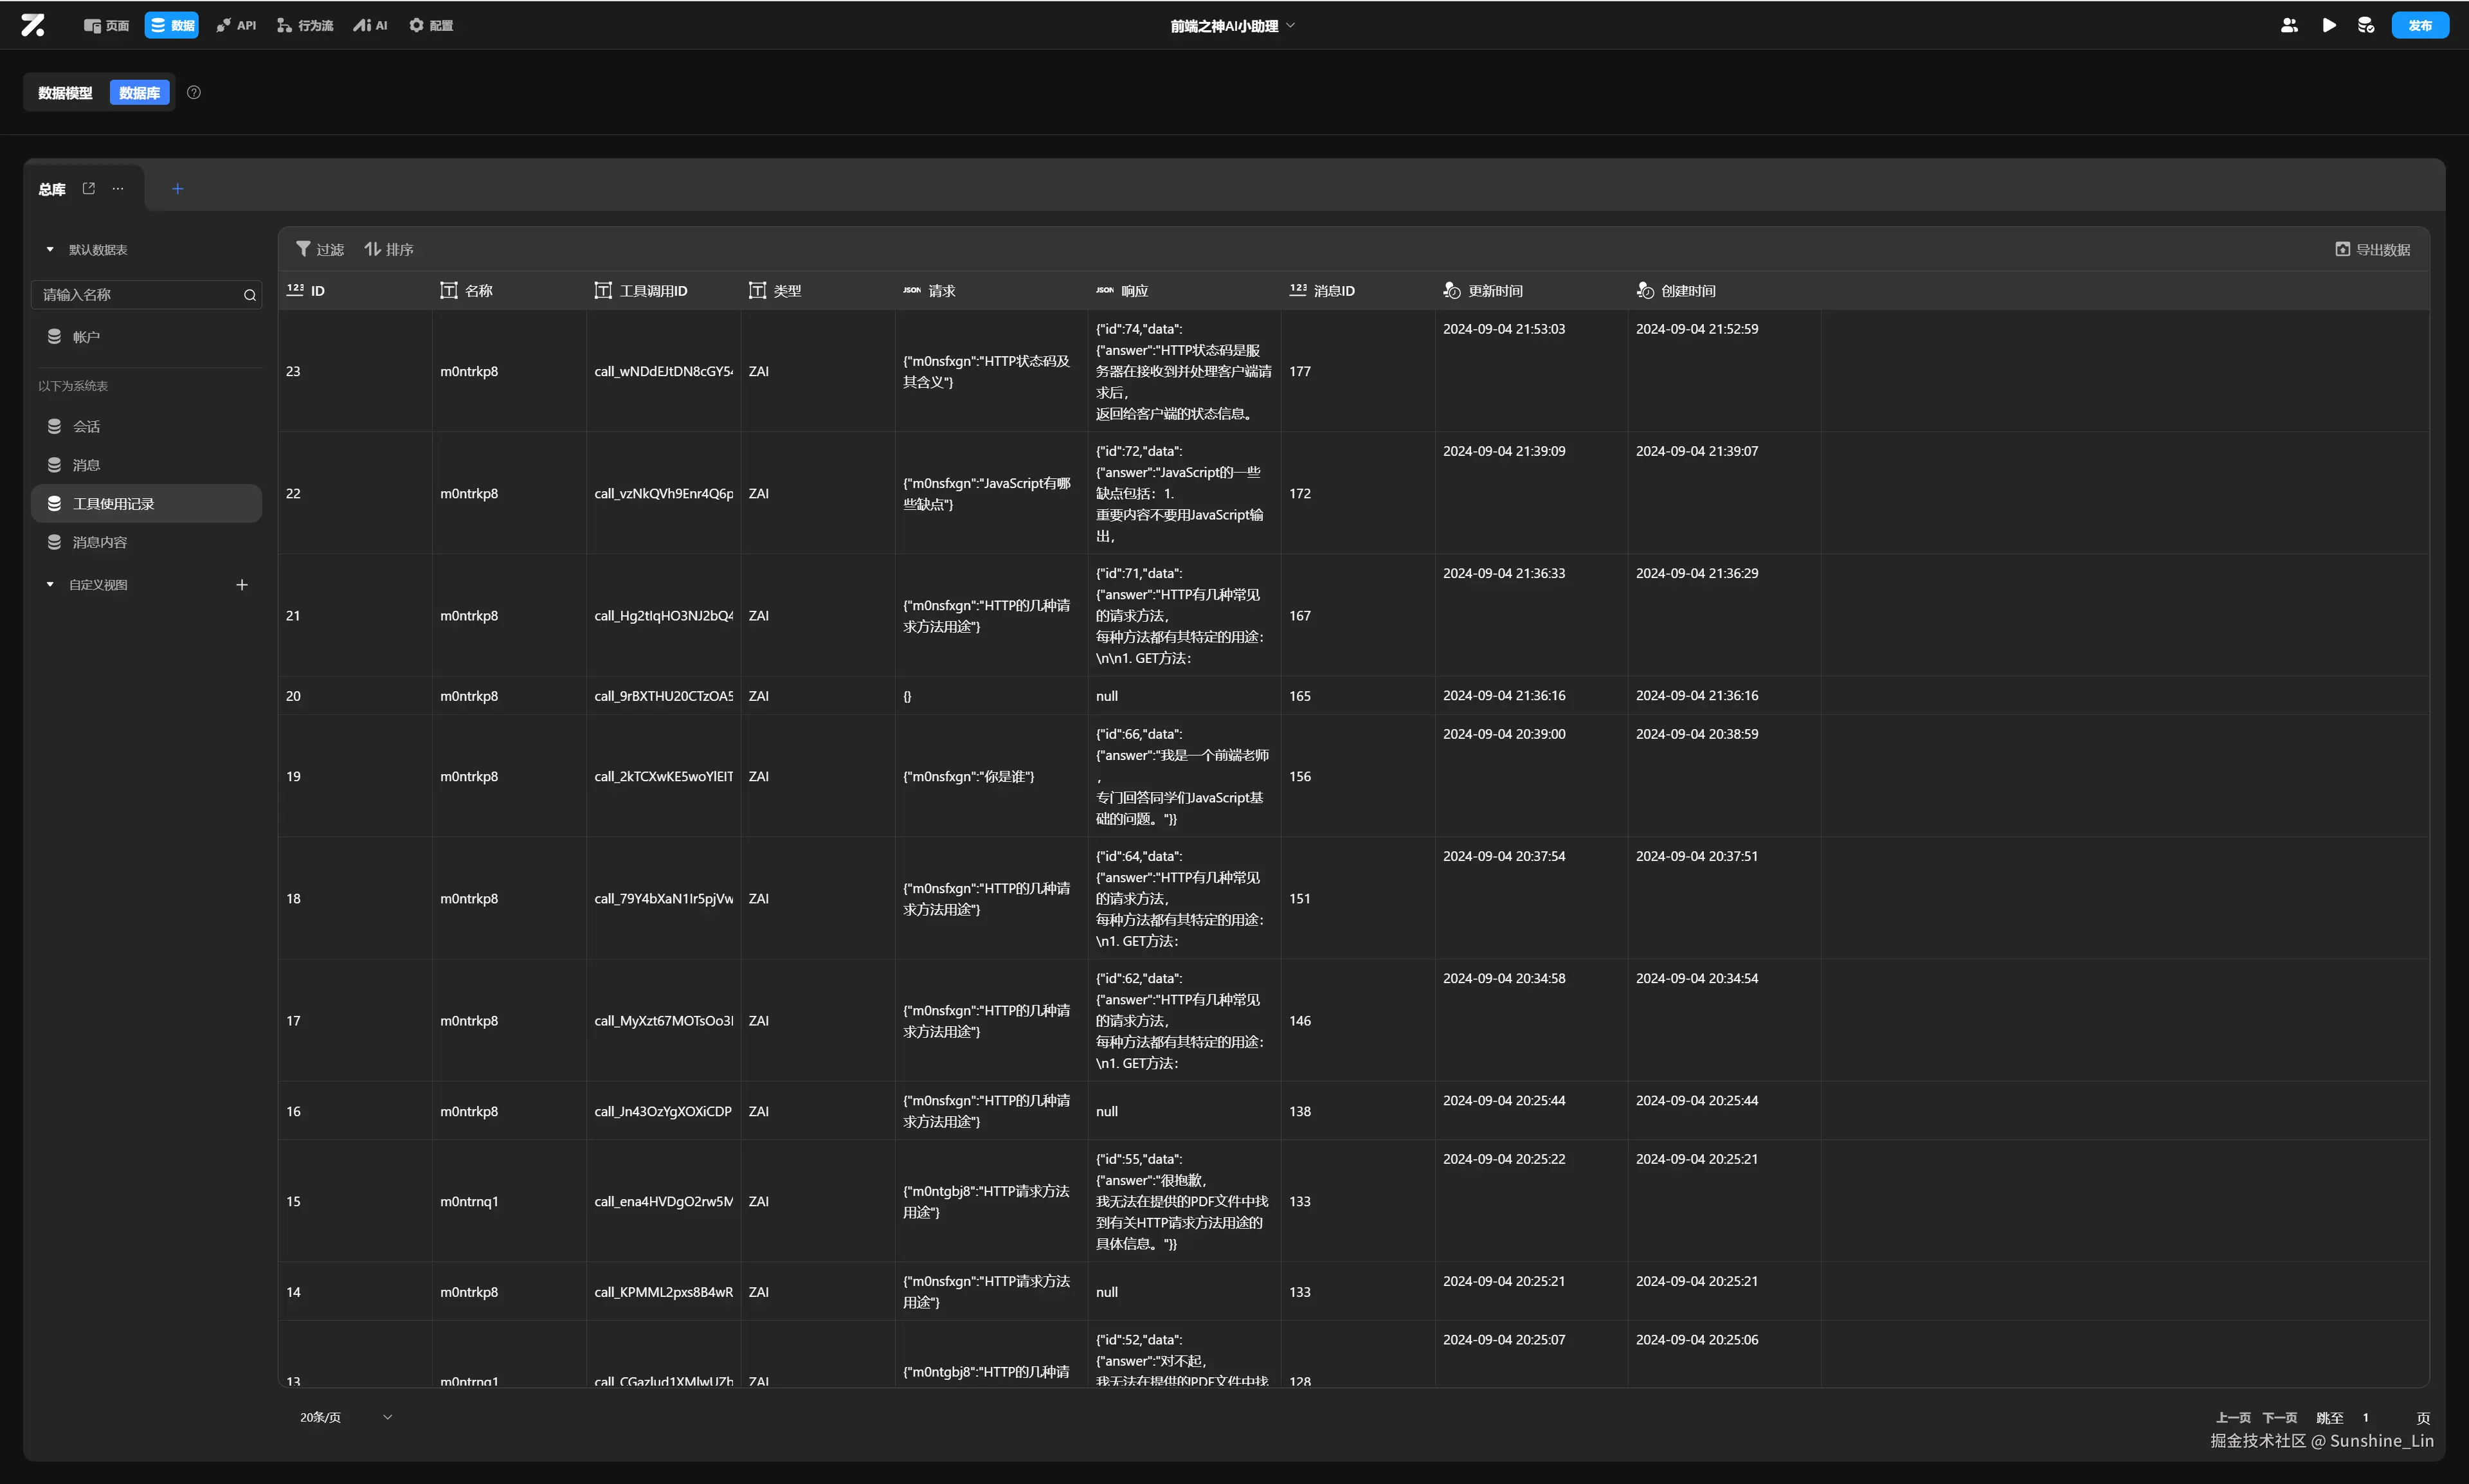Image resolution: width=2469 pixels, height=1484 pixels.
Task: Open the 总库 external link icon
Action: (89, 188)
